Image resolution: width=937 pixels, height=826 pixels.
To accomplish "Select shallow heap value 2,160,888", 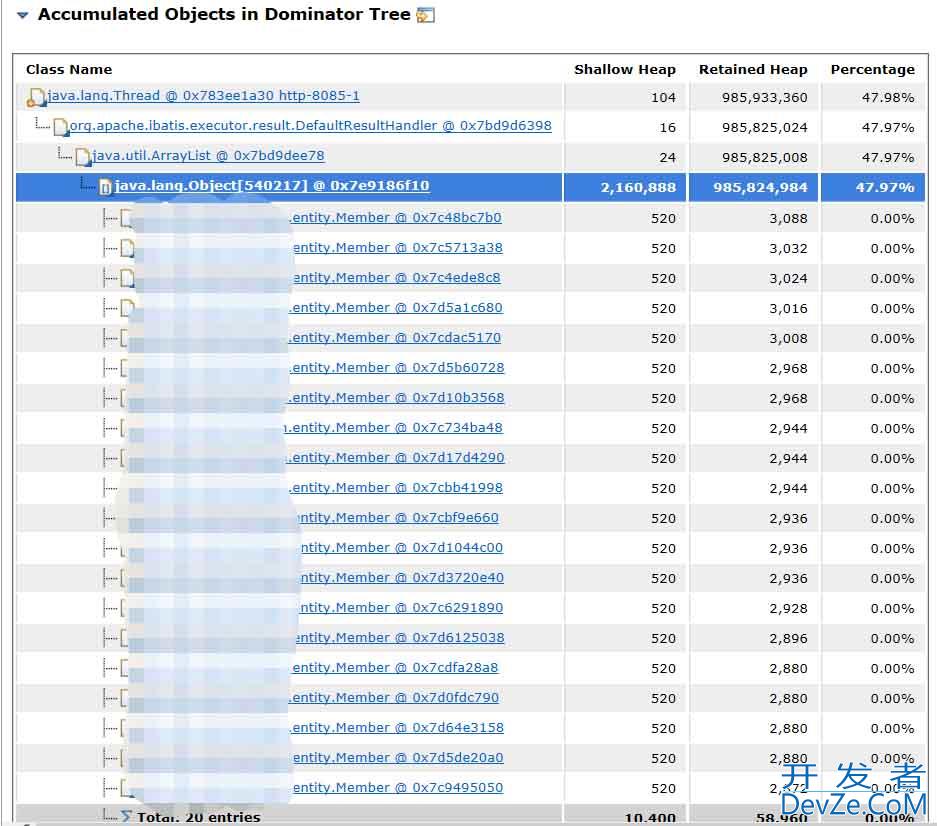I will pyautogui.click(x=638, y=188).
